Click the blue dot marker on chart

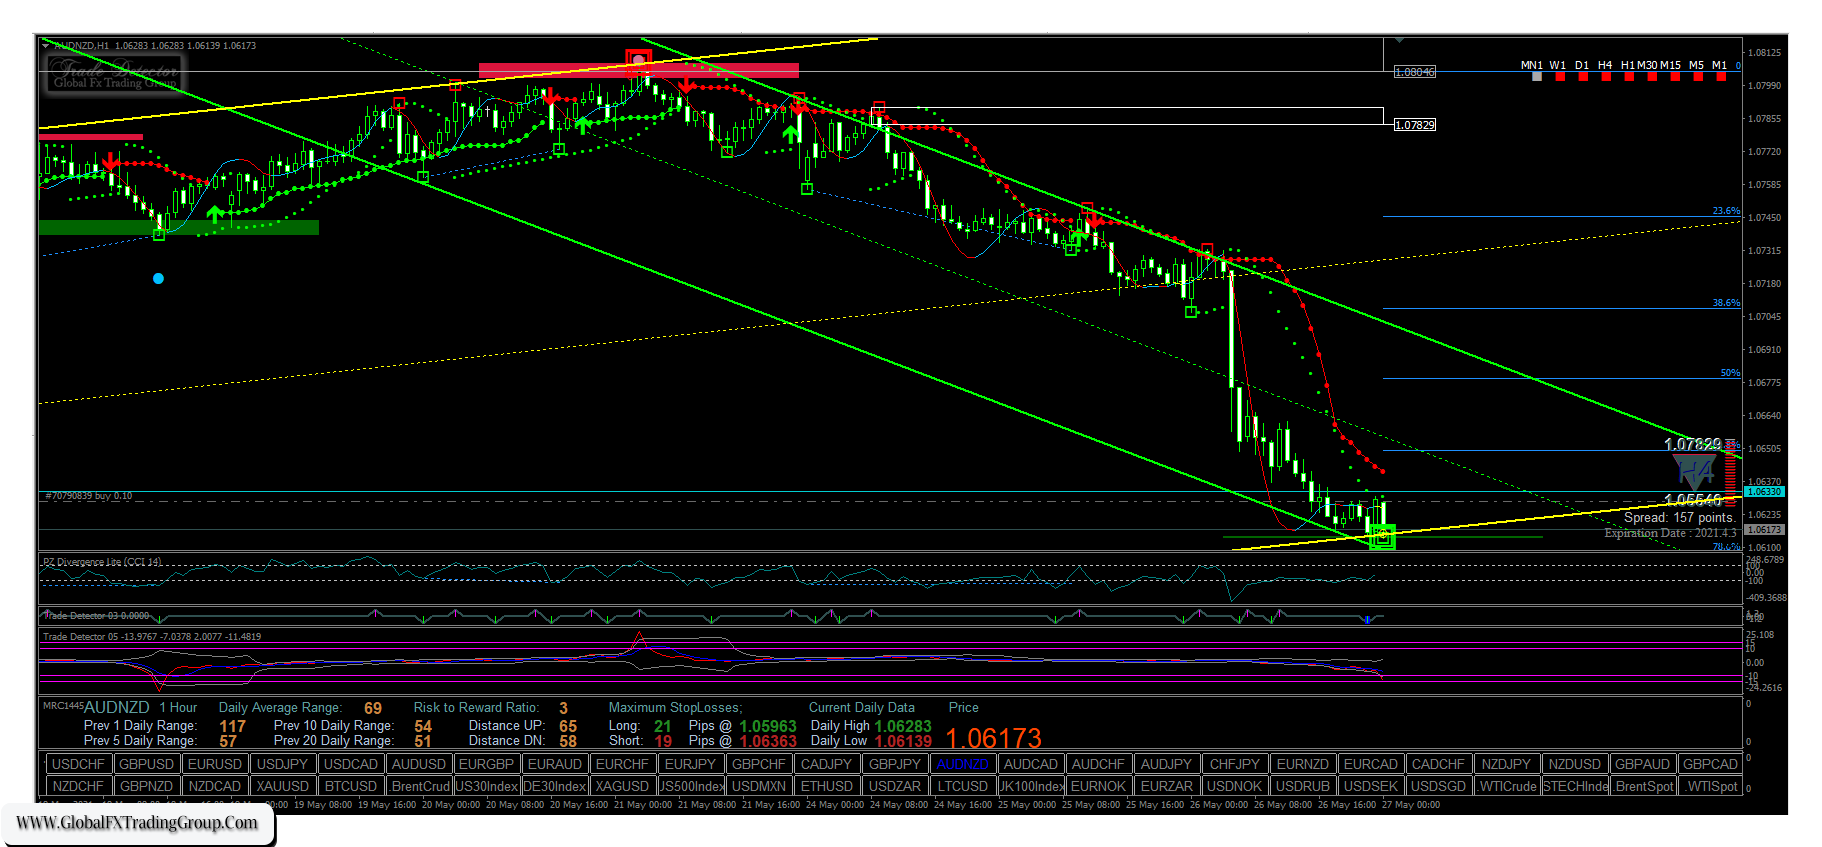158,279
